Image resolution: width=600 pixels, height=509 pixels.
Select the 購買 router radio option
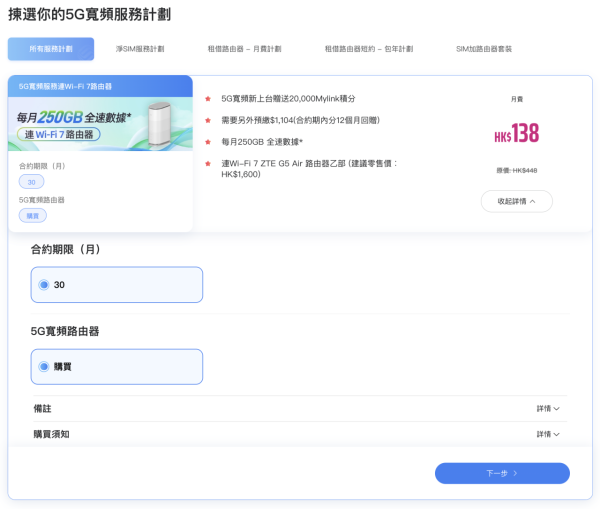tap(117, 367)
